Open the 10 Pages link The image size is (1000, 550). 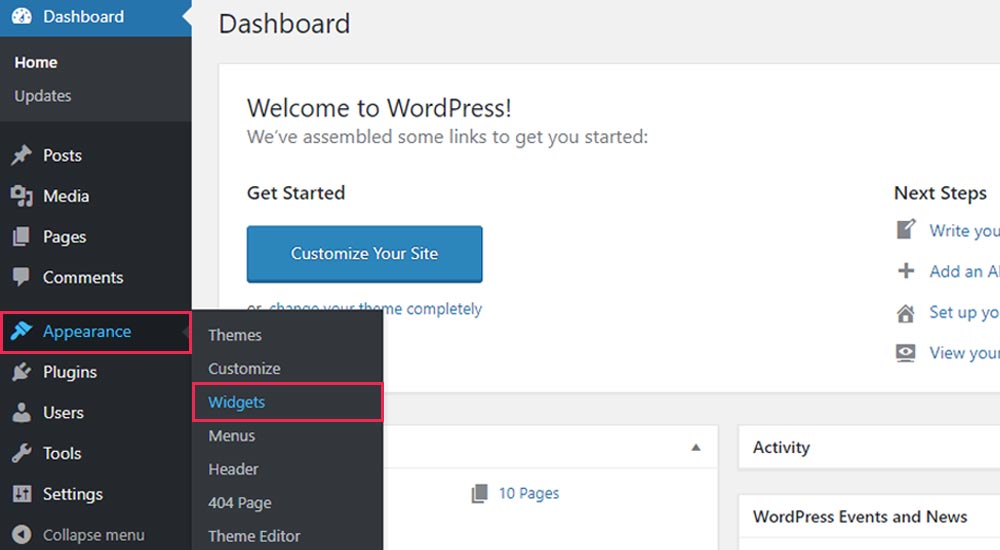point(529,493)
